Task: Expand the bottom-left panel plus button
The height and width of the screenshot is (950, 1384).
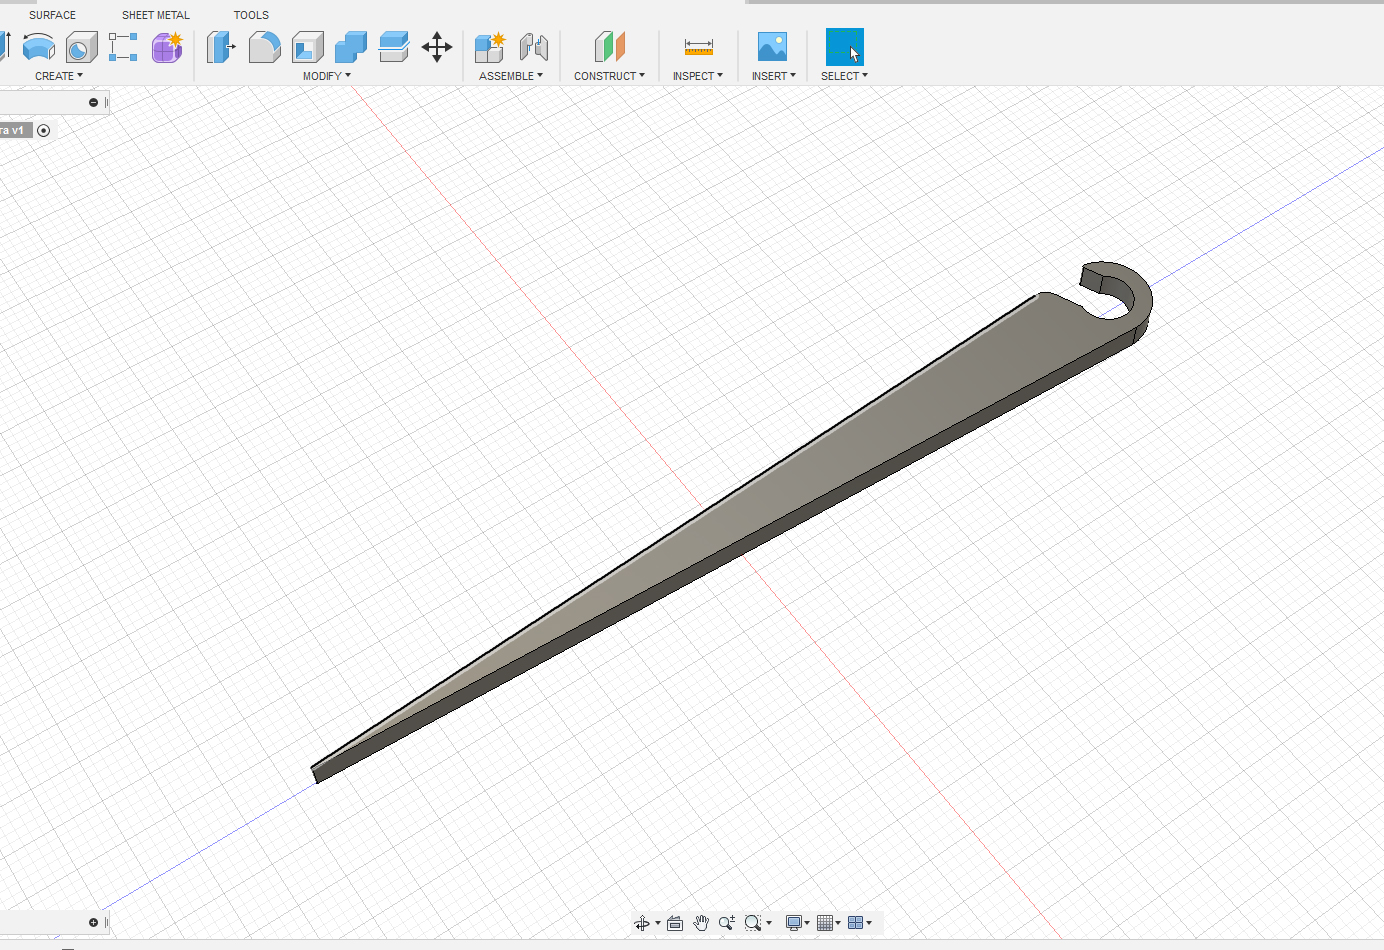Action: click(93, 923)
